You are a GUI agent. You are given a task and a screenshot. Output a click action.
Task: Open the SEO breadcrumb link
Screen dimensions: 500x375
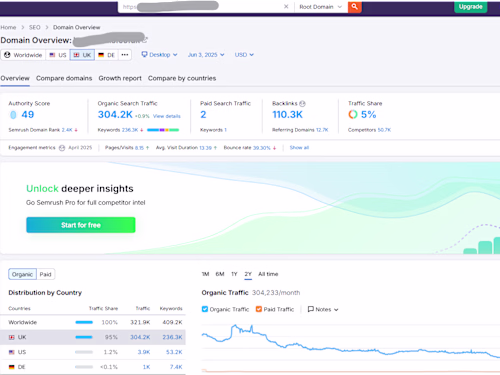(x=35, y=27)
